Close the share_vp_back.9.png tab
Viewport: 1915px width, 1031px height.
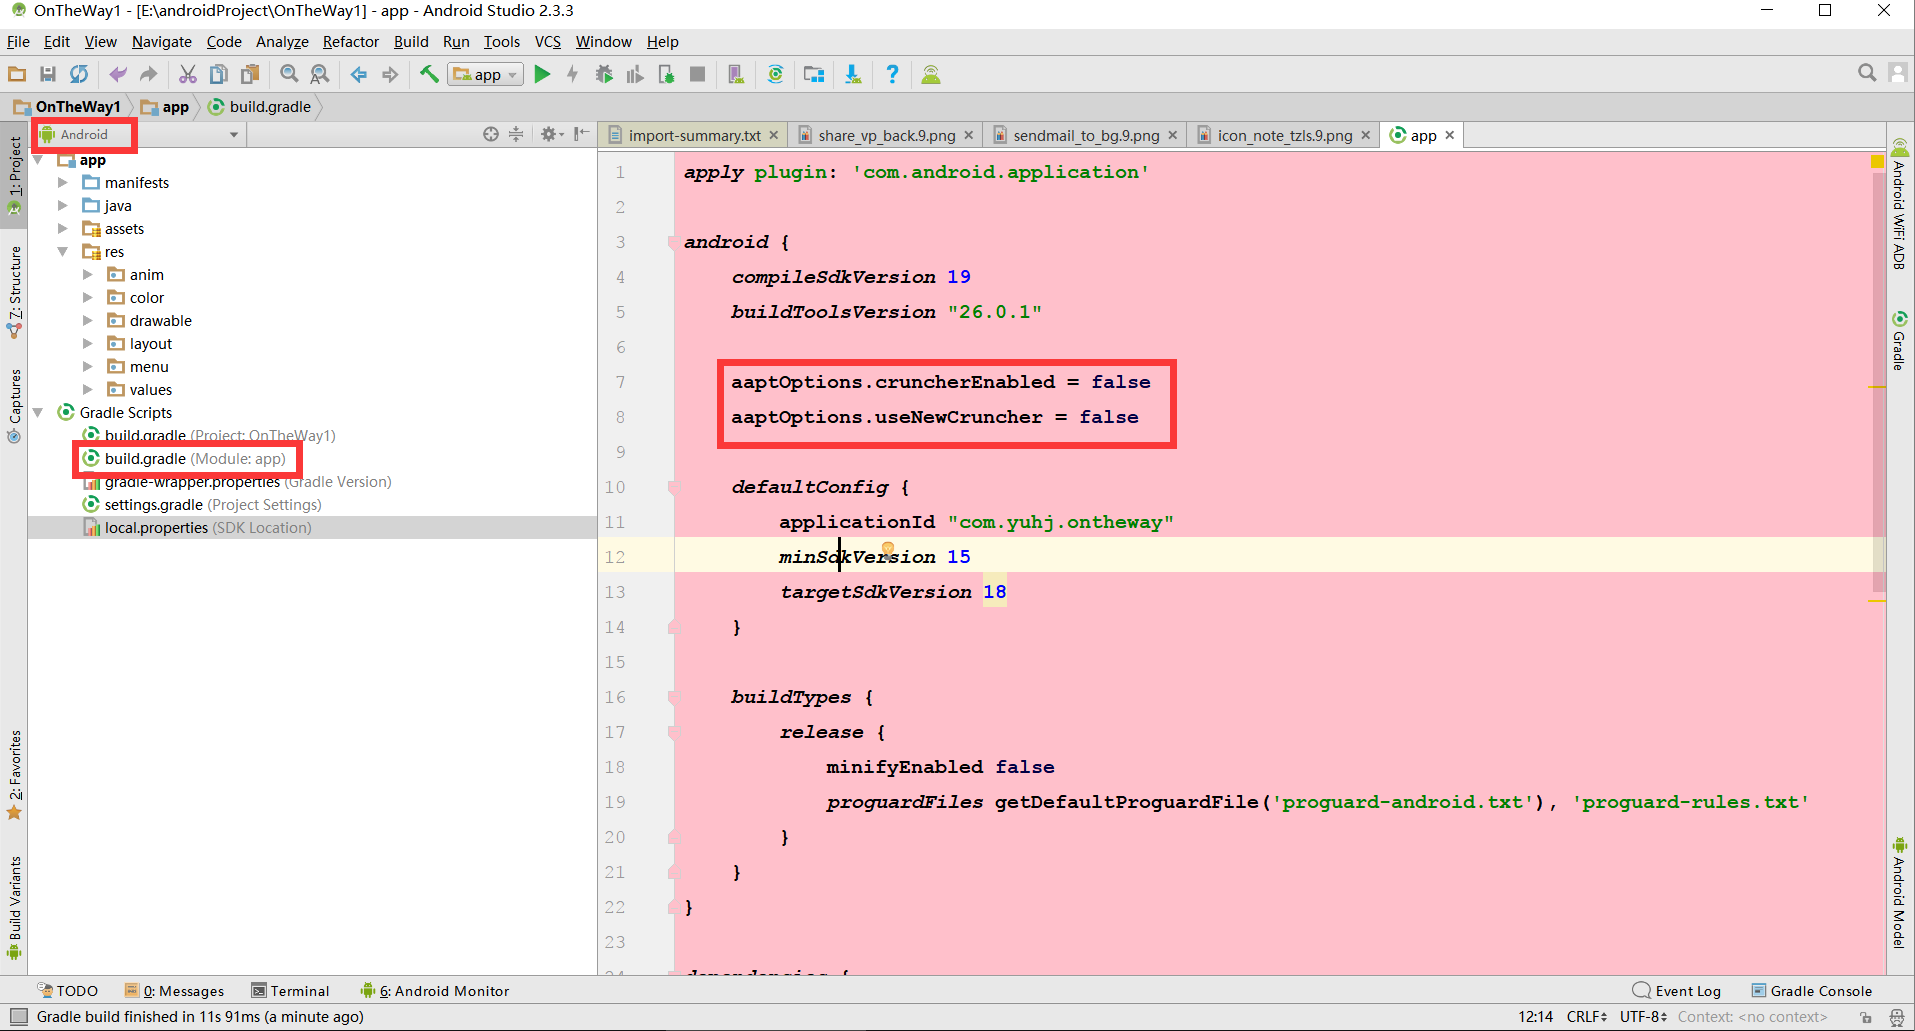(x=968, y=135)
